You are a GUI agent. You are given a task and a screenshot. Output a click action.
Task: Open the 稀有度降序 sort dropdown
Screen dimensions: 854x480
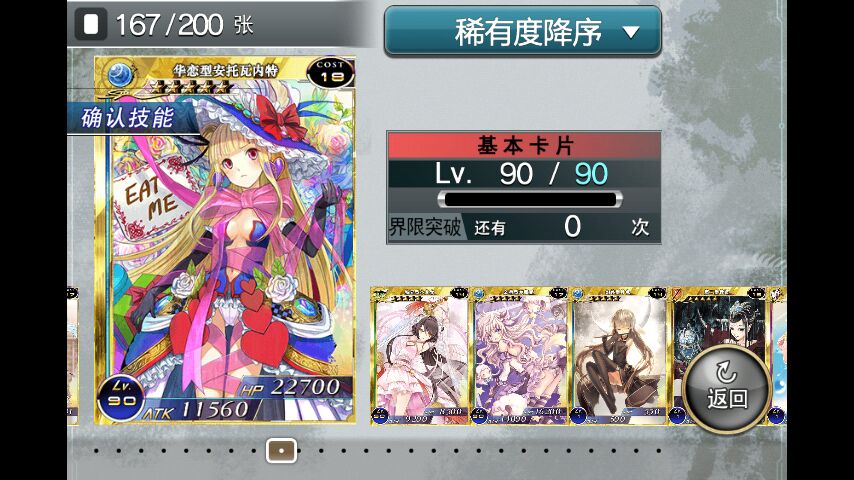pos(523,31)
